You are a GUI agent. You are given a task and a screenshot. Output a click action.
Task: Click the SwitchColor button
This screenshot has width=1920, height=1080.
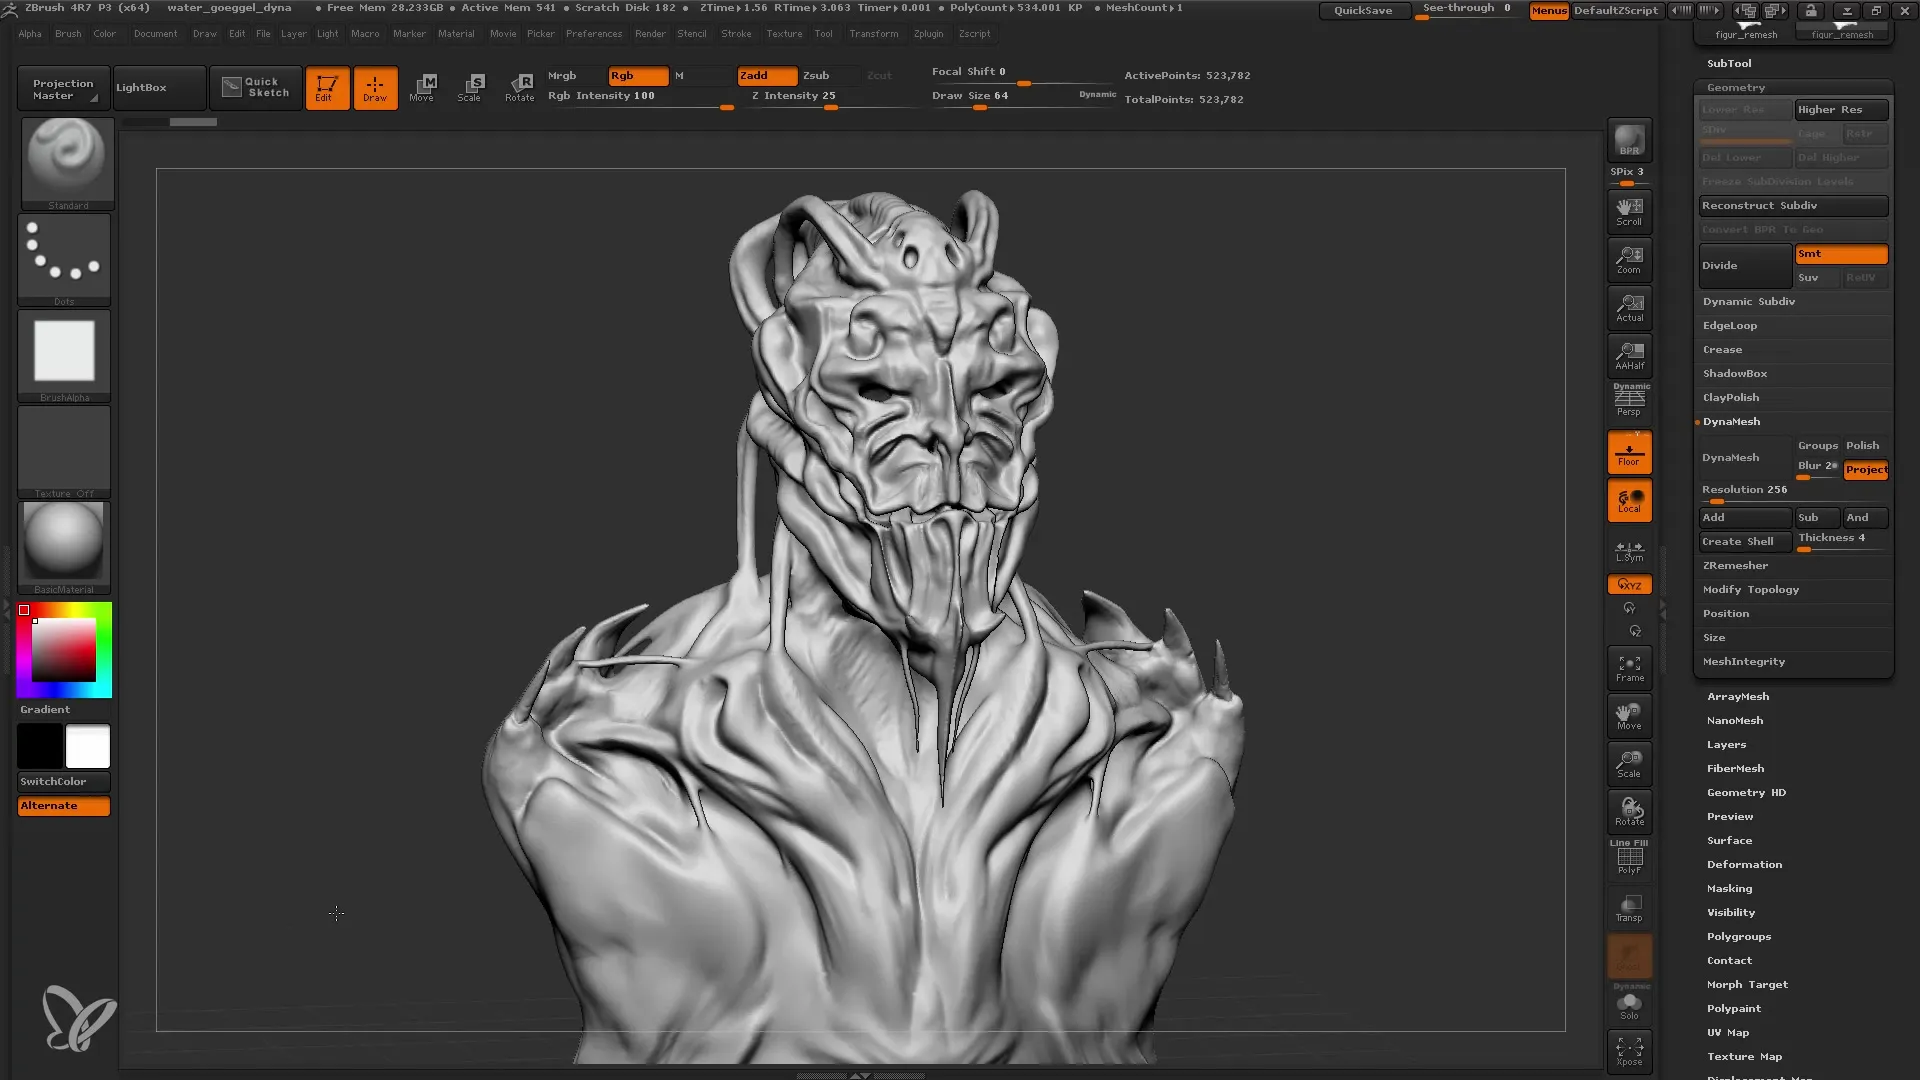click(63, 782)
